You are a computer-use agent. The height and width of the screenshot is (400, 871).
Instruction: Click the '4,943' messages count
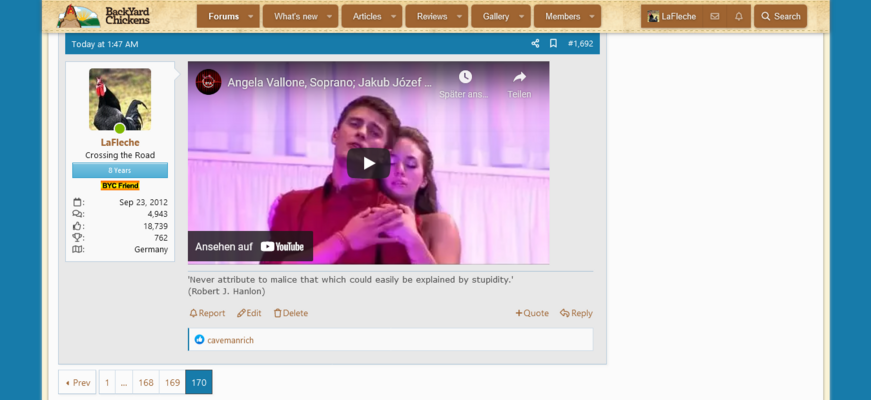(158, 214)
